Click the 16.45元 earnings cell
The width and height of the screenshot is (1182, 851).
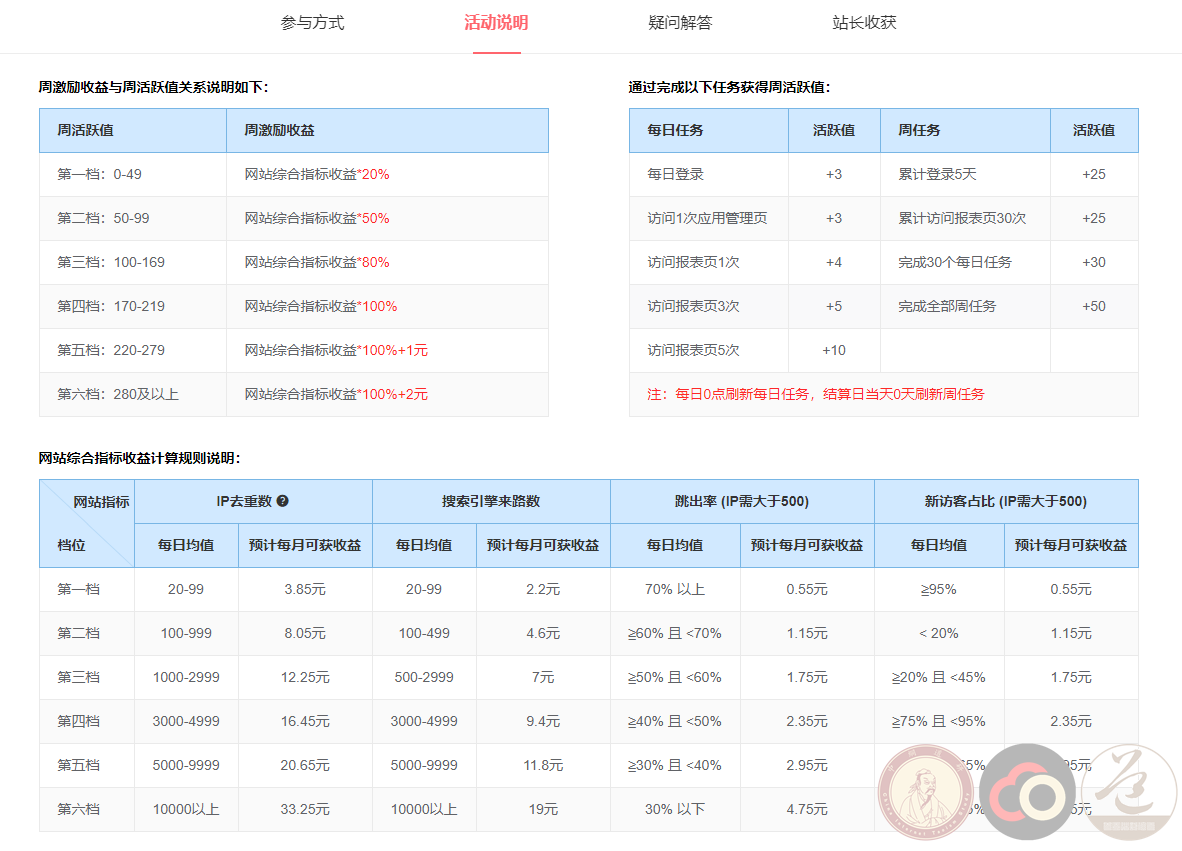305,721
